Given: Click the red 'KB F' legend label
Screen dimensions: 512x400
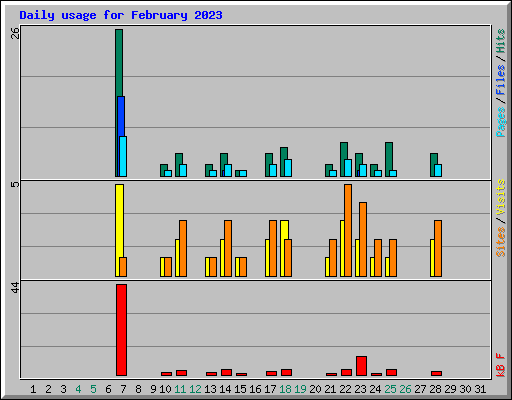Looking at the screenshot, I should pyautogui.click(x=500, y=365).
